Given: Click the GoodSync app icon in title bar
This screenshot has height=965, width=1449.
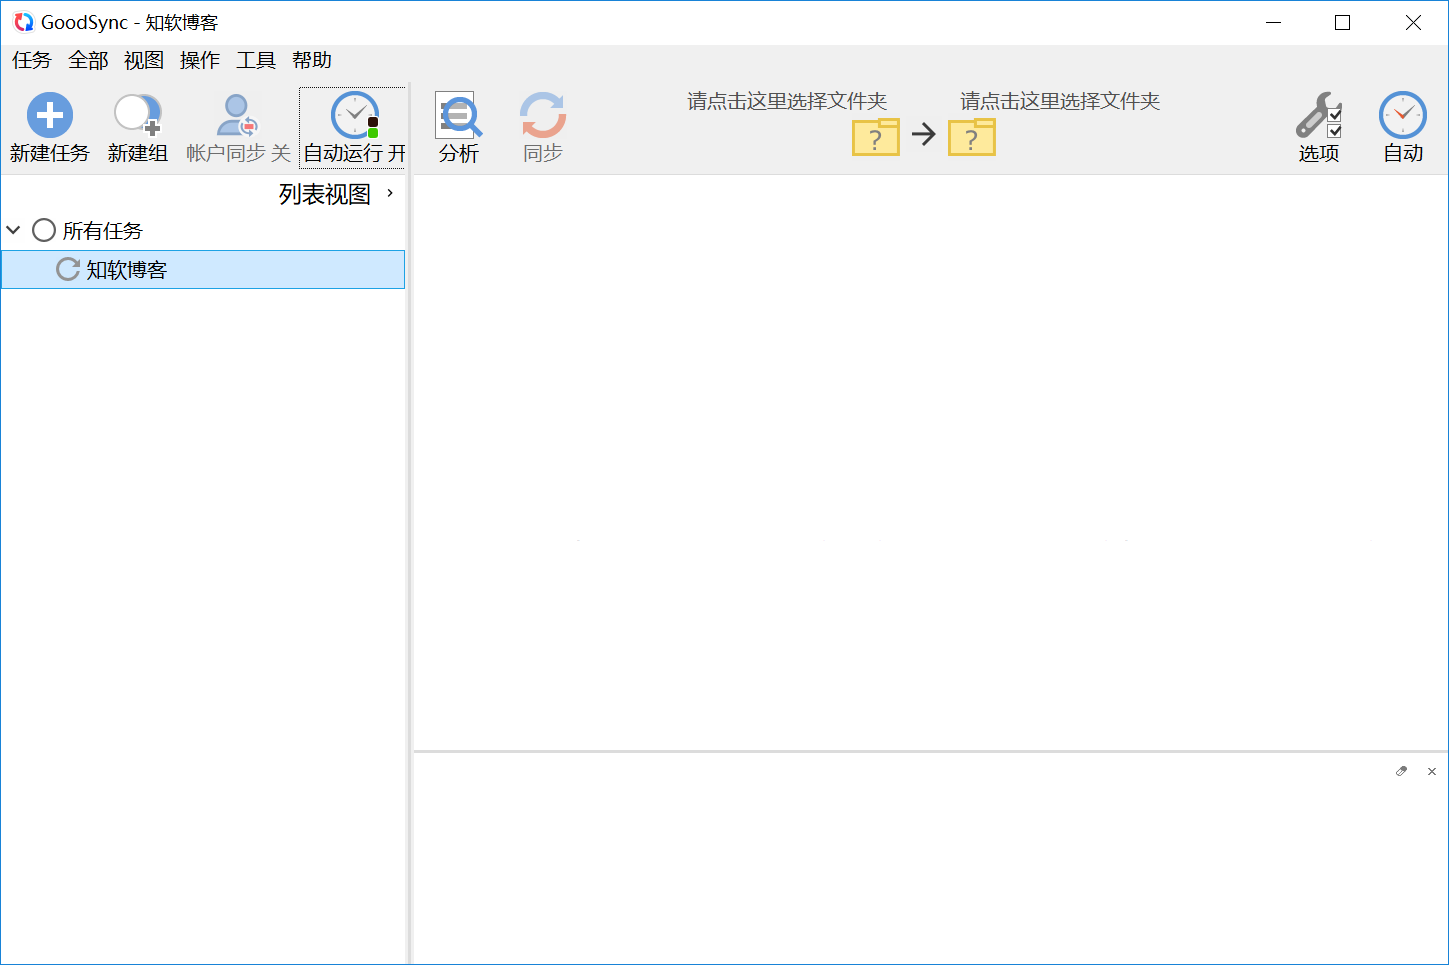Looking at the screenshot, I should [24, 22].
